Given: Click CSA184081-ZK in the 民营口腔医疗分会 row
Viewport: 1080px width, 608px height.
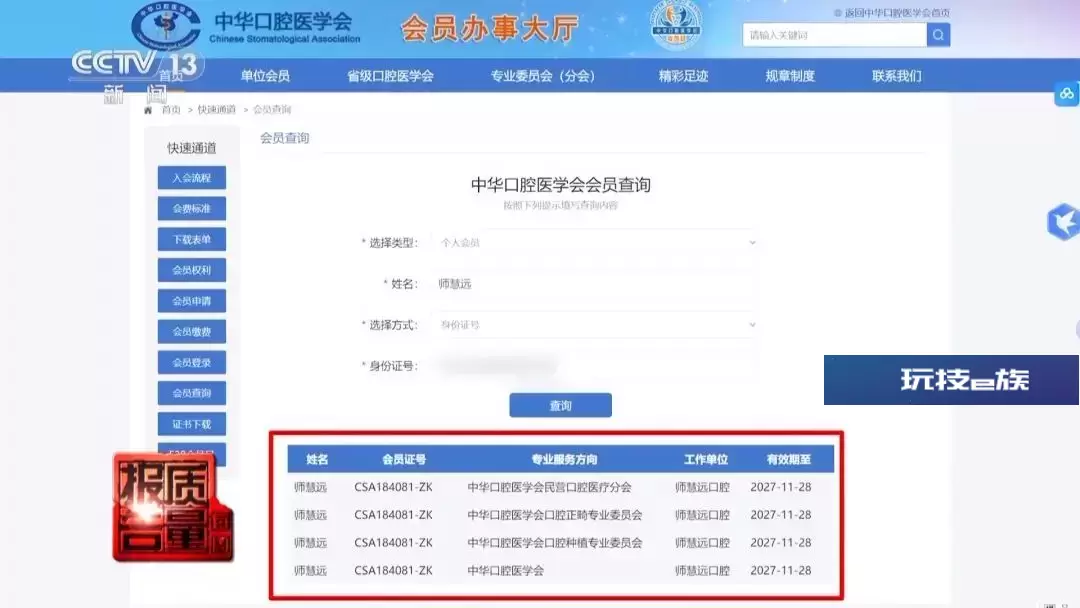Looking at the screenshot, I should (393, 488).
